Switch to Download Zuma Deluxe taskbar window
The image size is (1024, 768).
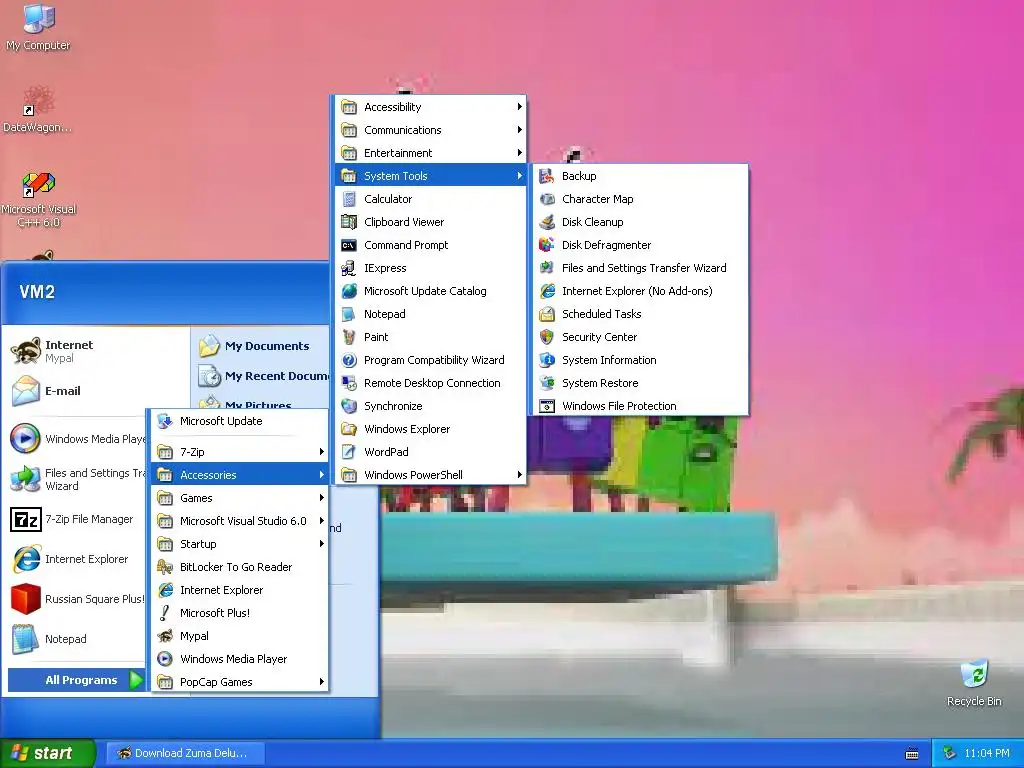pyautogui.click(x=185, y=753)
